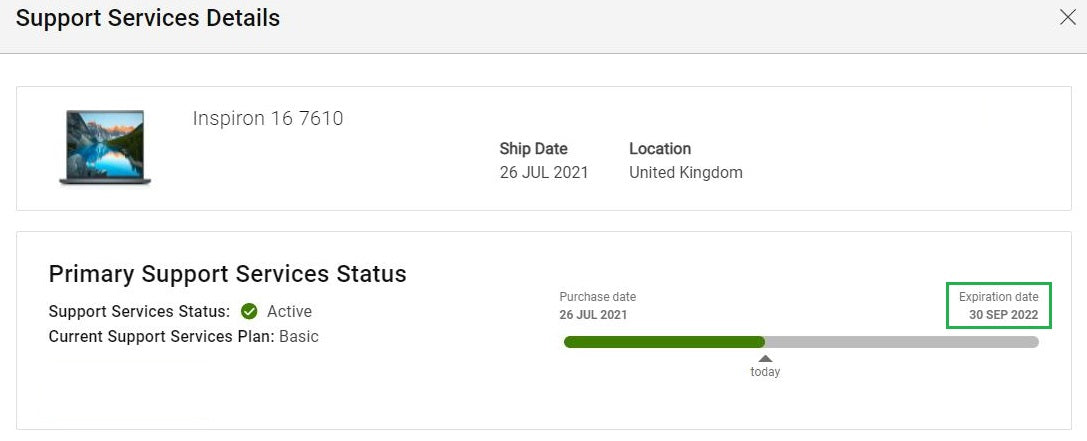Screen dimensions: 1087x441
Task: Close the Support Services Details dialog
Action: pyautogui.click(x=1067, y=17)
